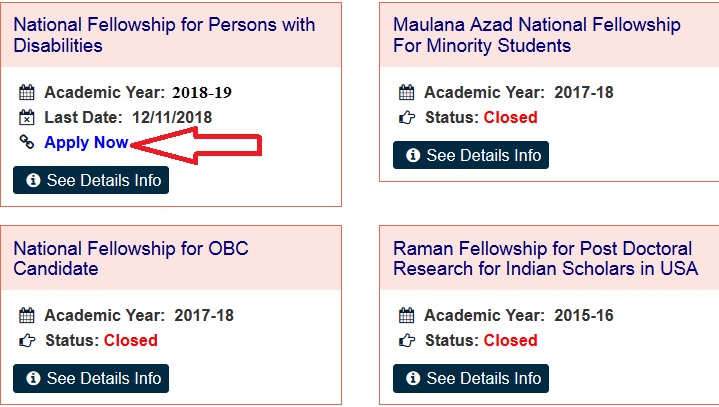Image resolution: width=719 pixels, height=407 pixels.
Task: Open National Fellowship for OBC Candidate heading
Action: tap(130, 258)
